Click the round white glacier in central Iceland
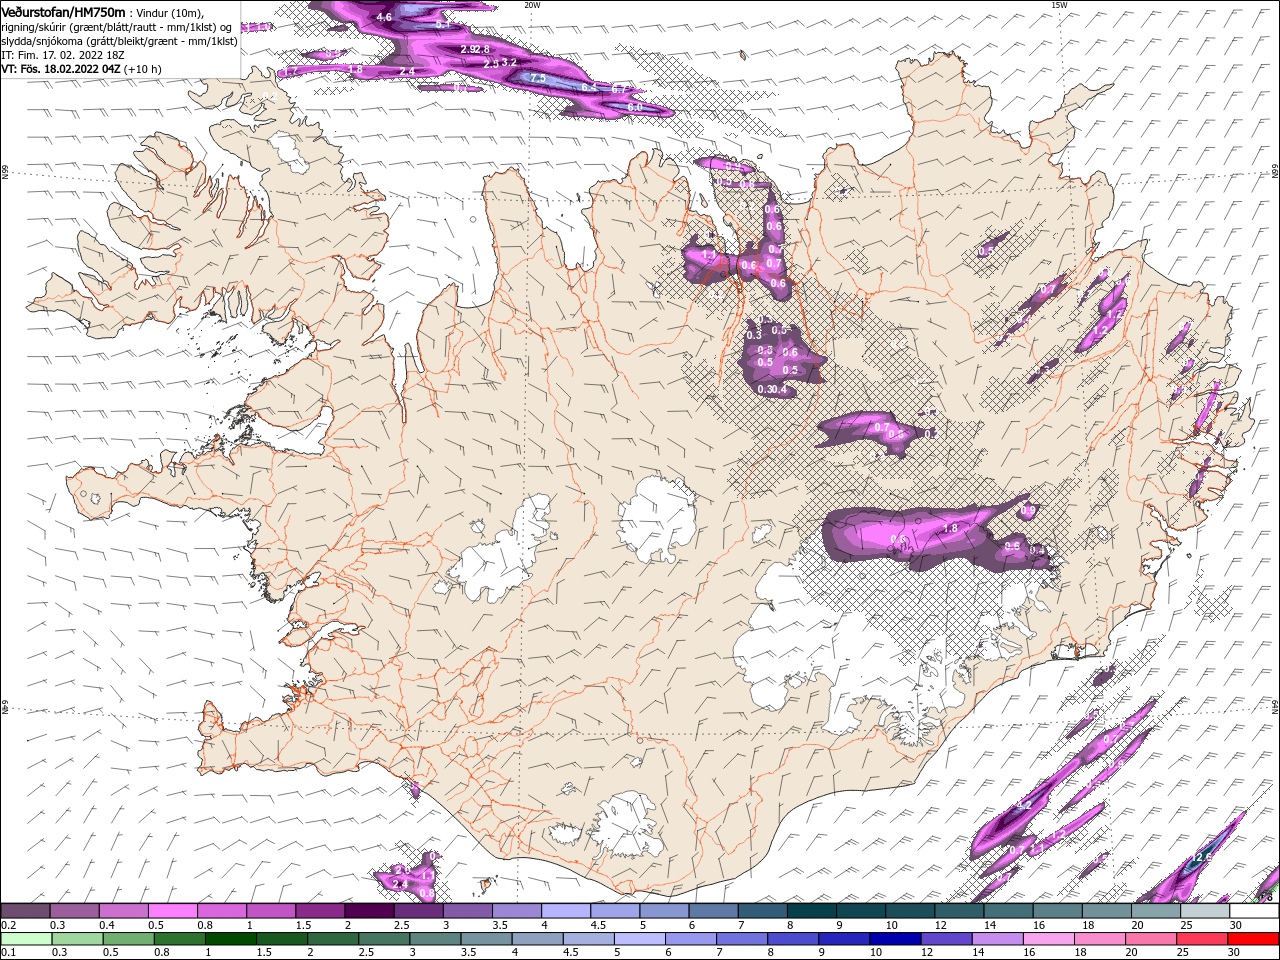The width and height of the screenshot is (1280, 960). coord(657,518)
